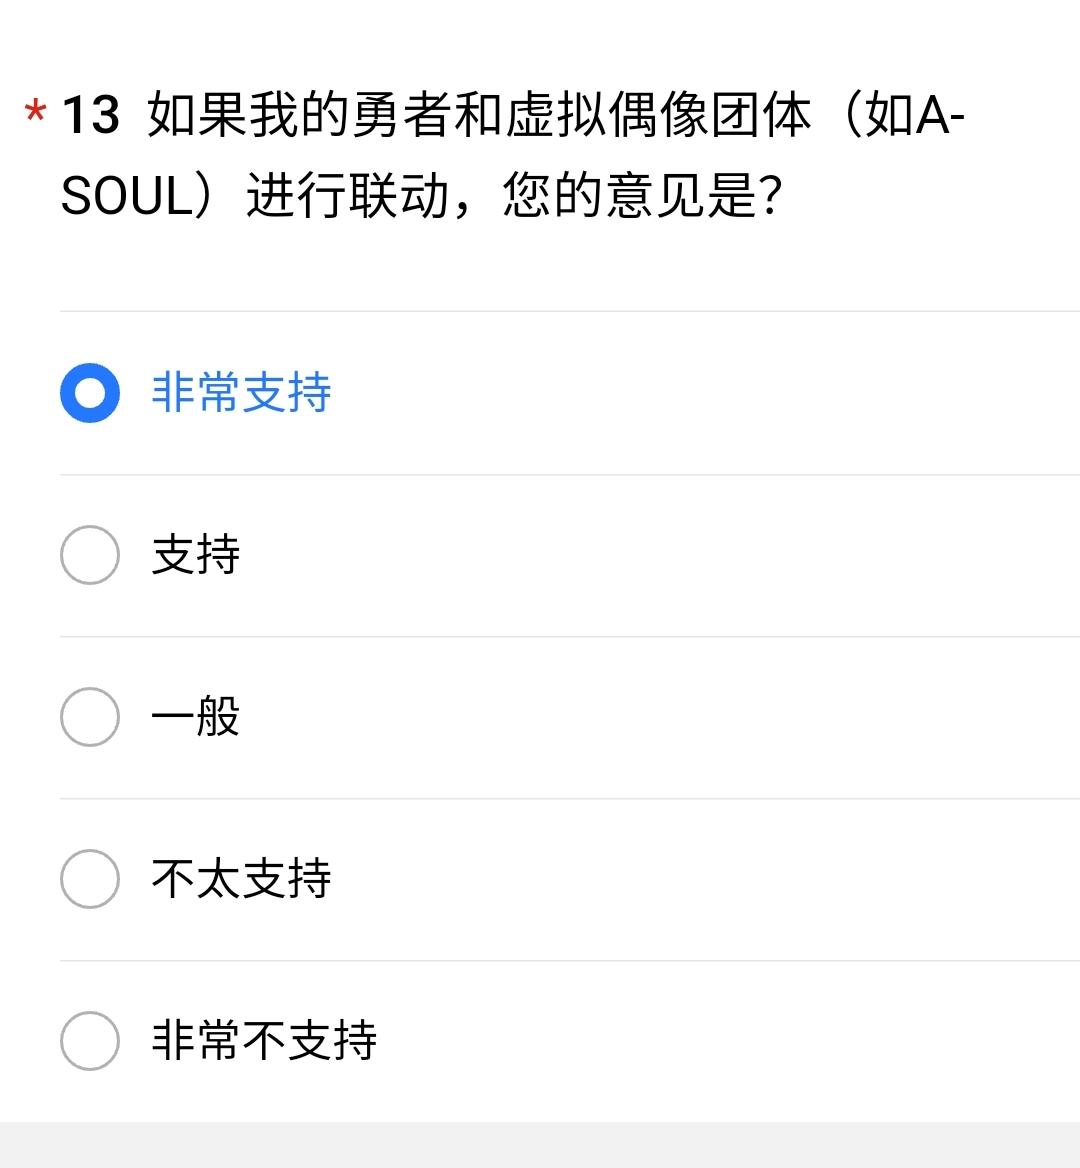Image resolution: width=1080 pixels, height=1168 pixels.
Task: Click the white center of the selected radio
Action: [x=90, y=393]
